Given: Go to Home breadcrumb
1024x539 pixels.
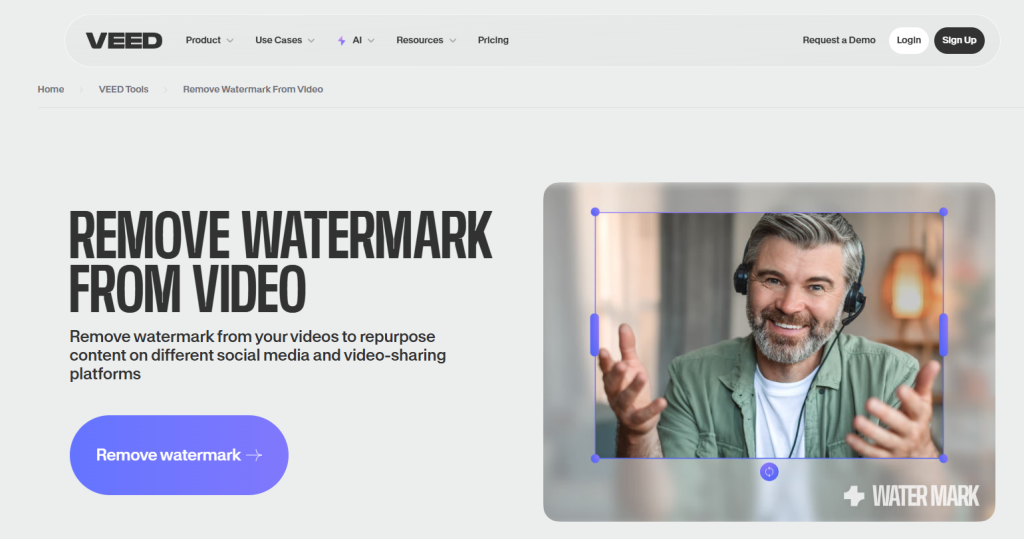Looking at the screenshot, I should [51, 89].
